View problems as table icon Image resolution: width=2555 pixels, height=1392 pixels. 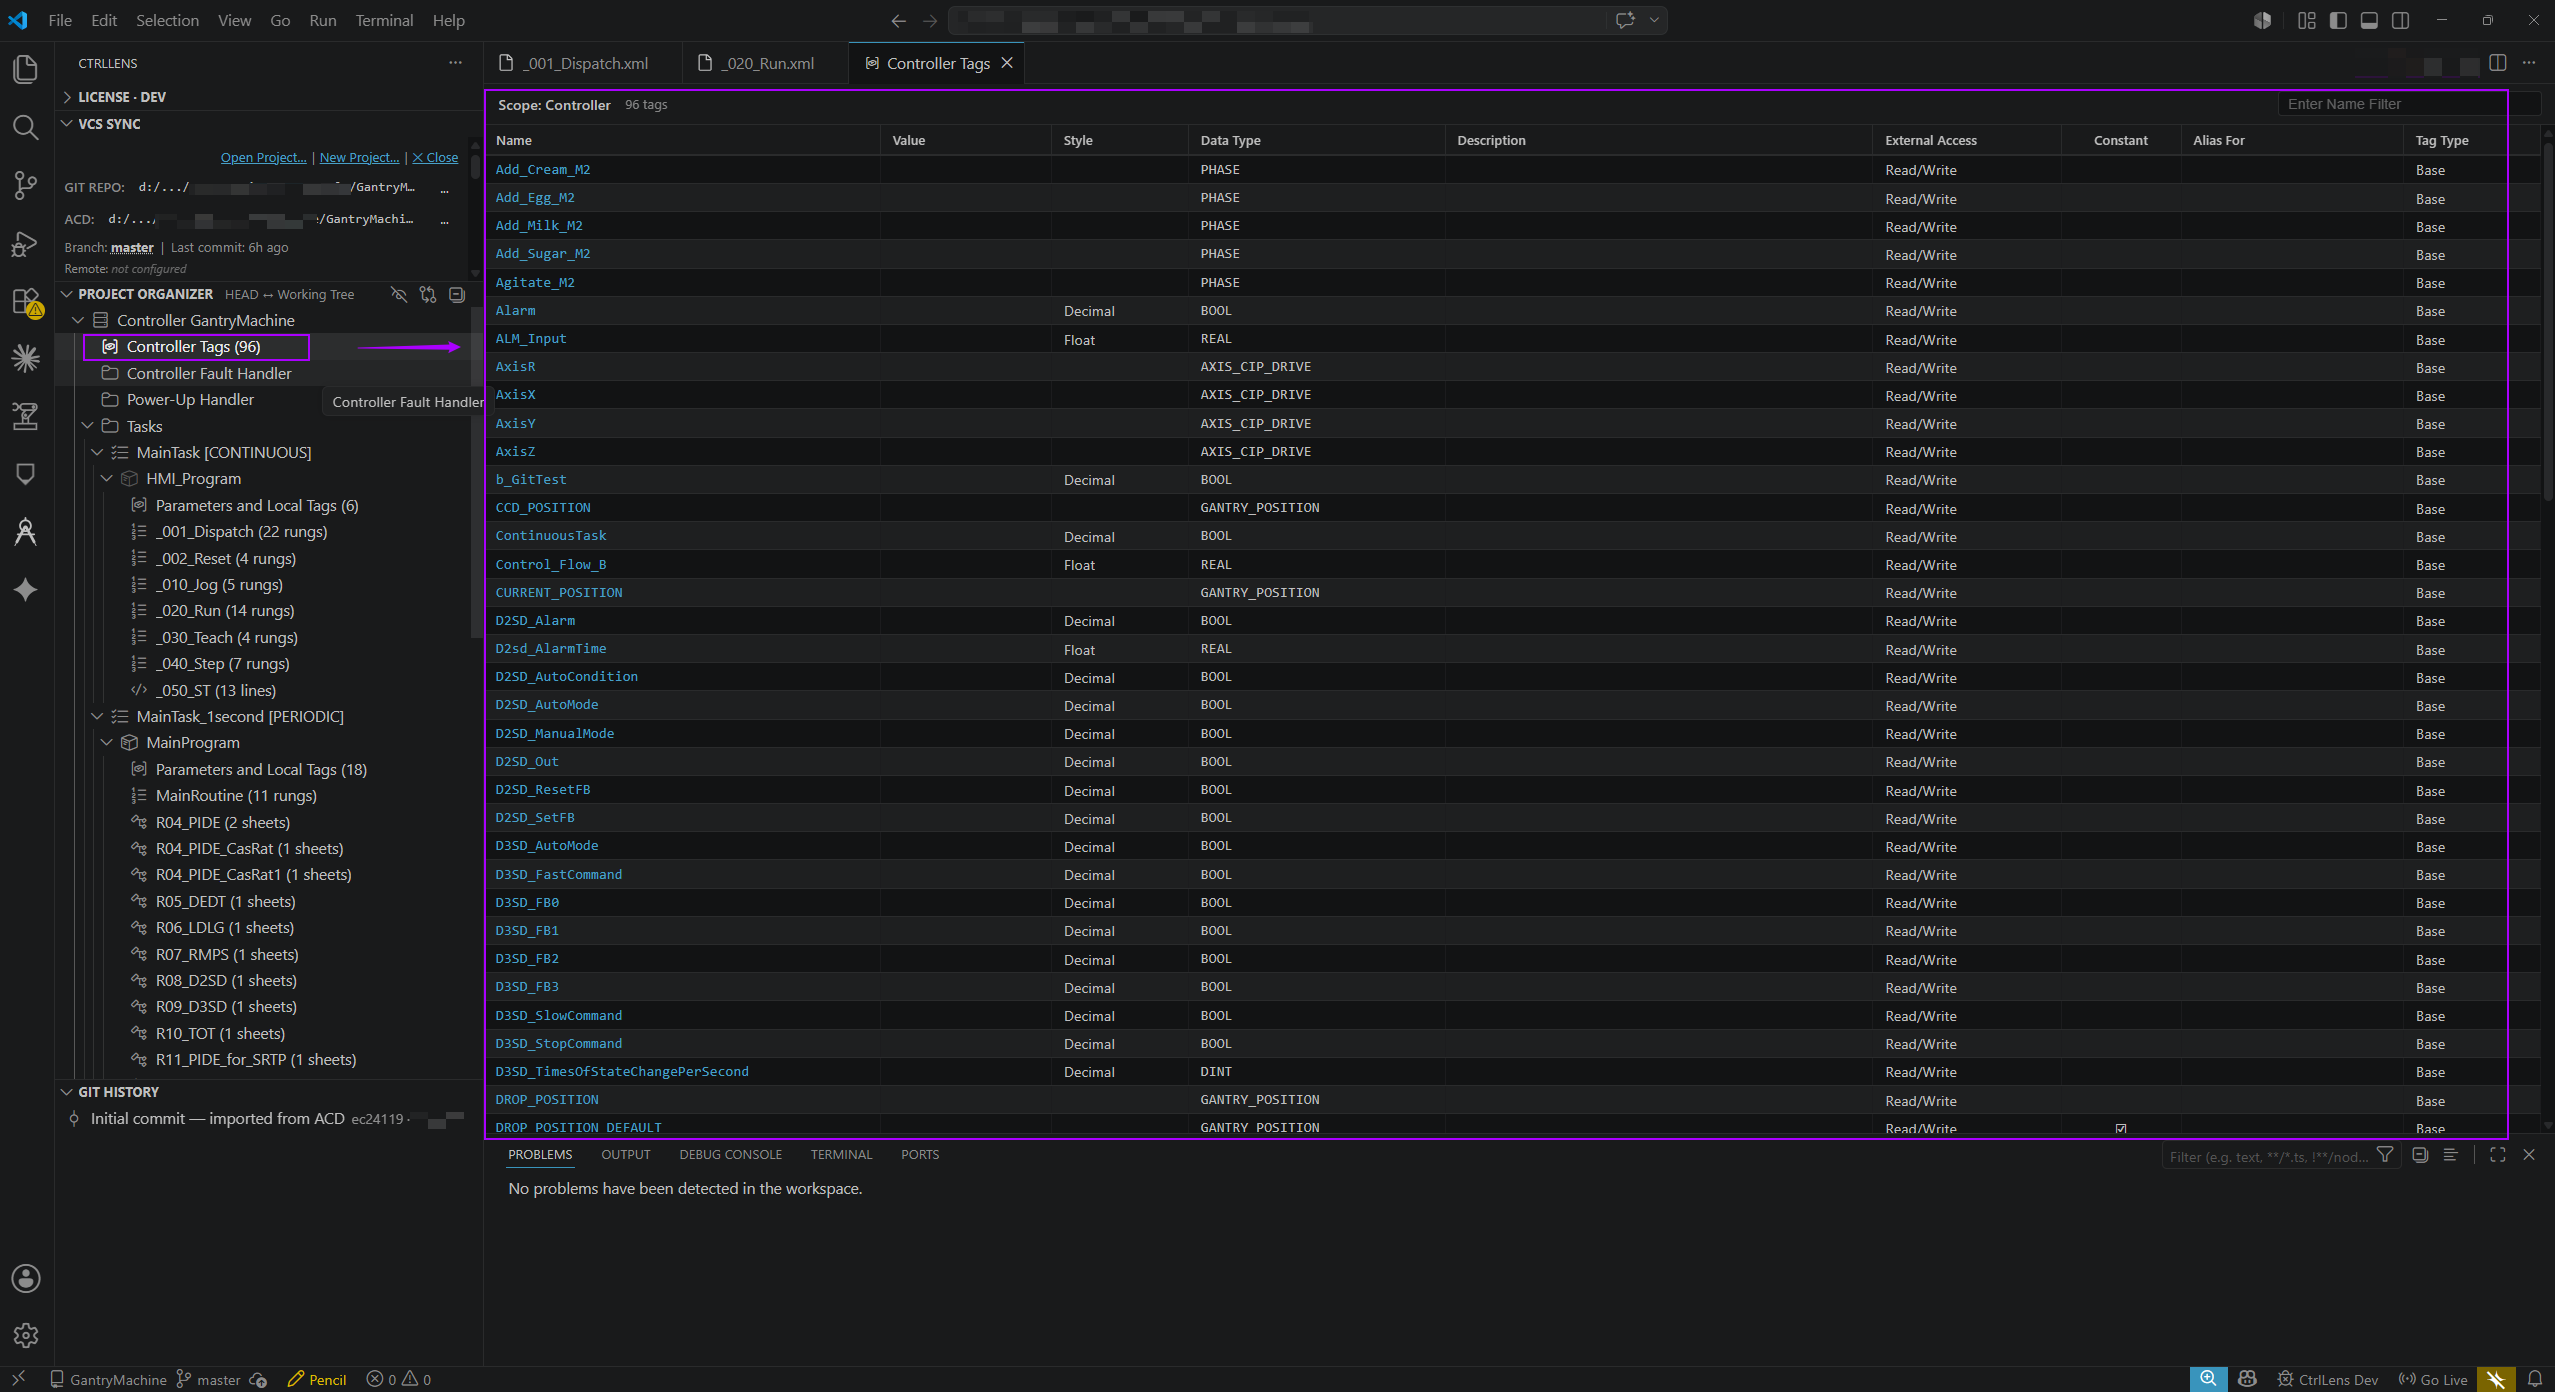2450,1155
